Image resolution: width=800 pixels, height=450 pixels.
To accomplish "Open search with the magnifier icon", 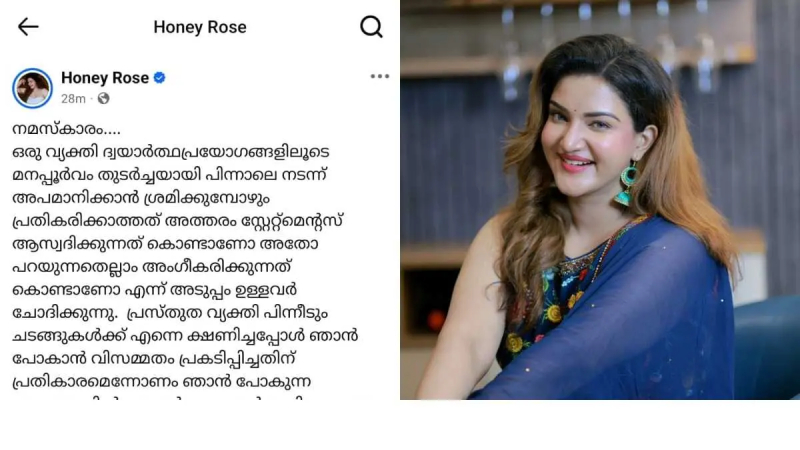I will [371, 27].
